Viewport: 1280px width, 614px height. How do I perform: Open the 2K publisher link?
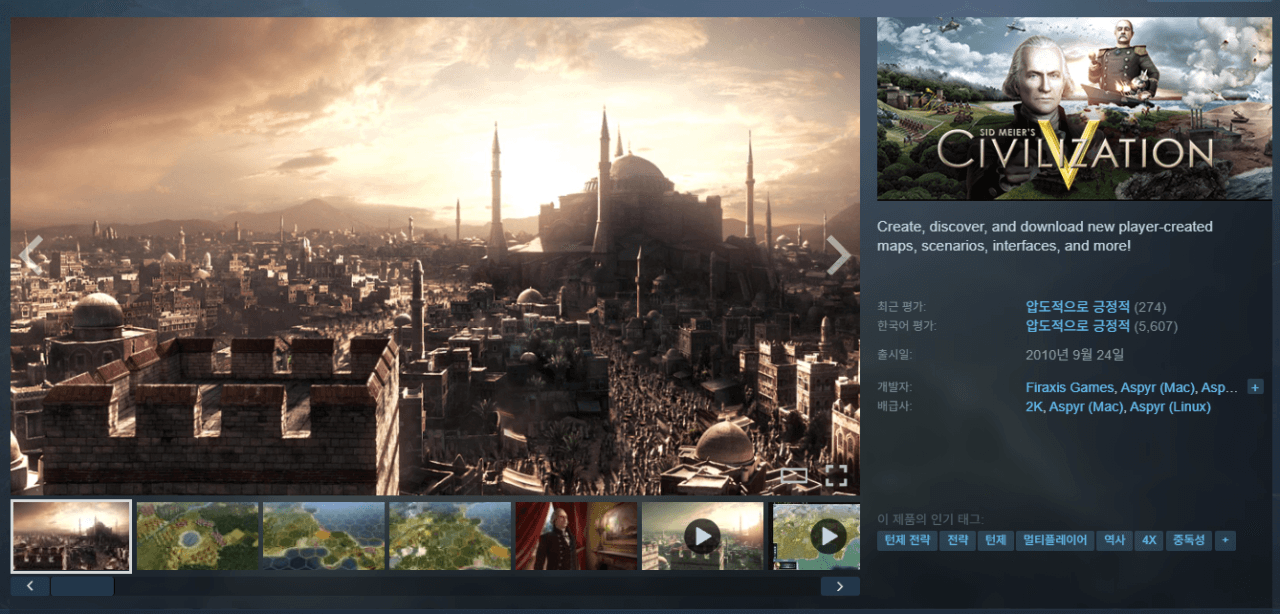[x=1033, y=407]
